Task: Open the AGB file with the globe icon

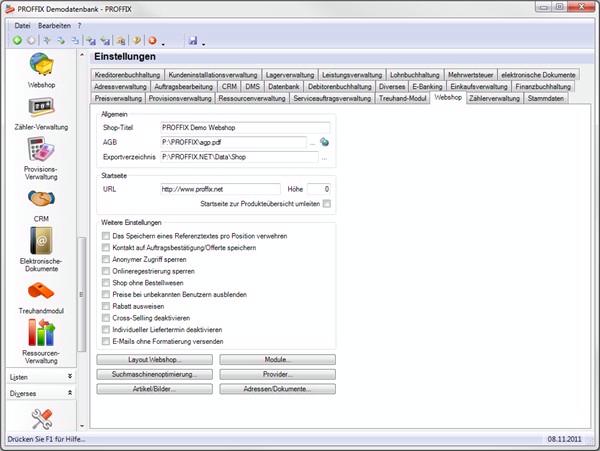Action: click(324, 142)
